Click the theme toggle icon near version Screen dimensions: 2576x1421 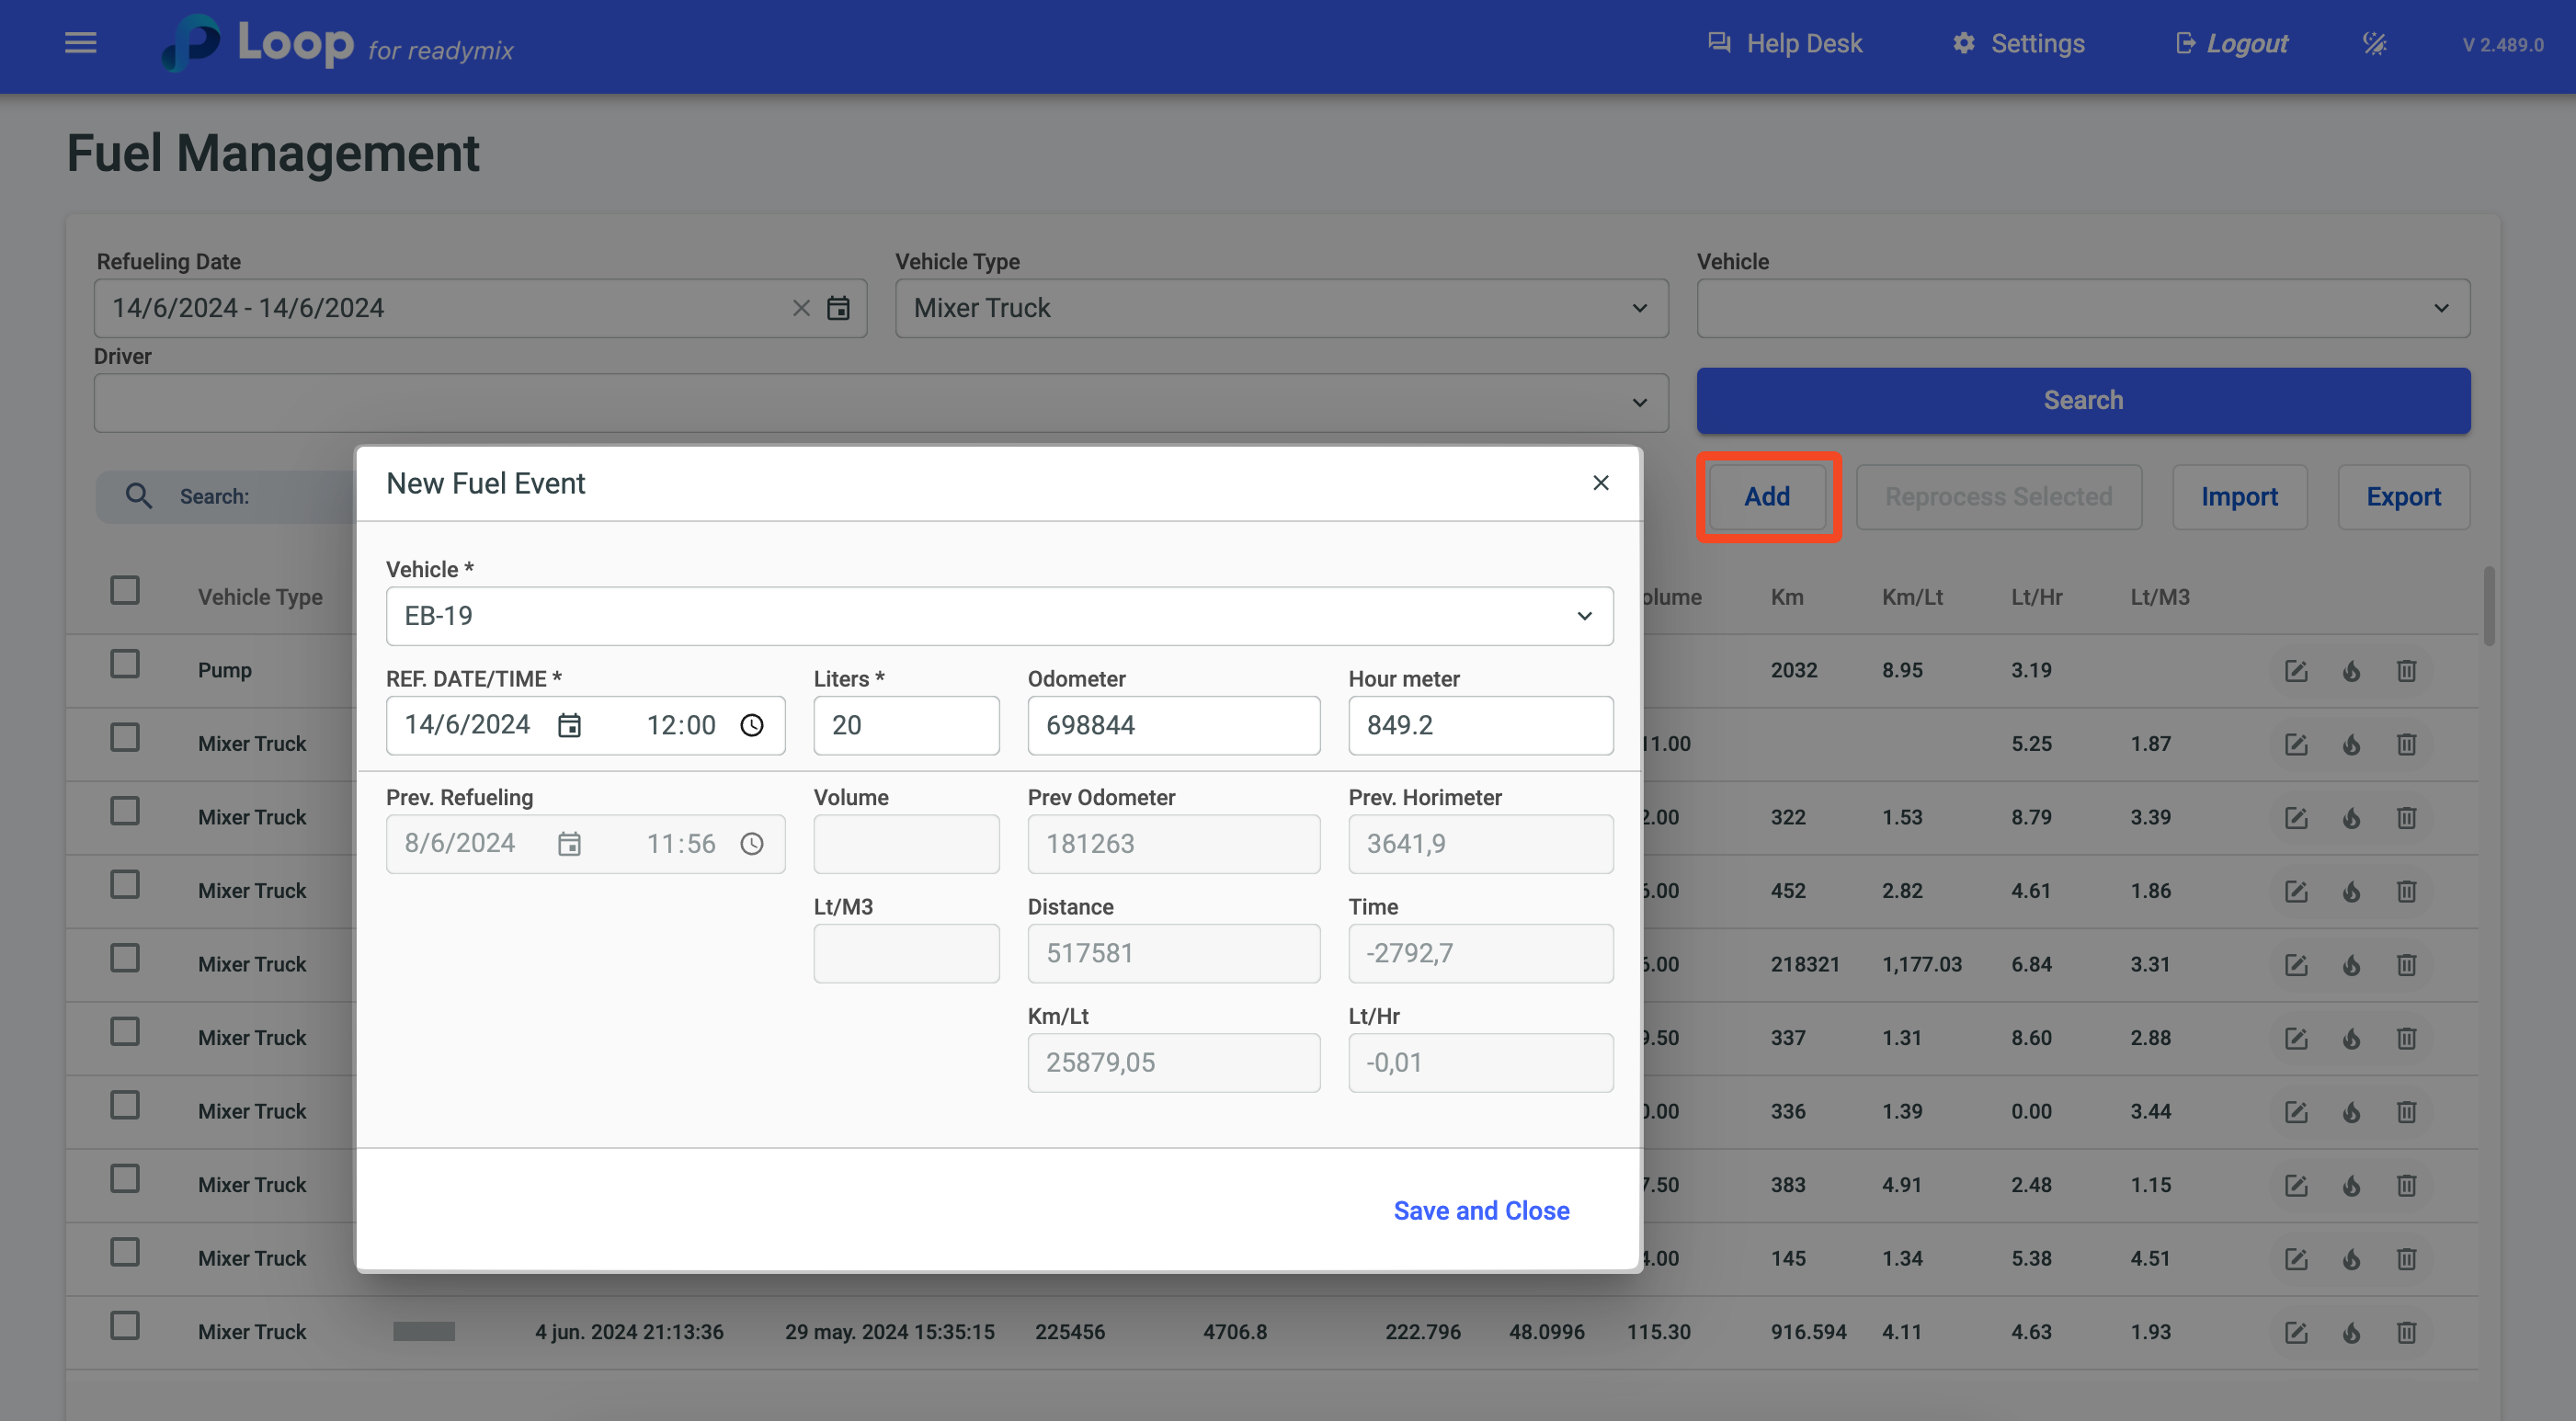(2374, 44)
